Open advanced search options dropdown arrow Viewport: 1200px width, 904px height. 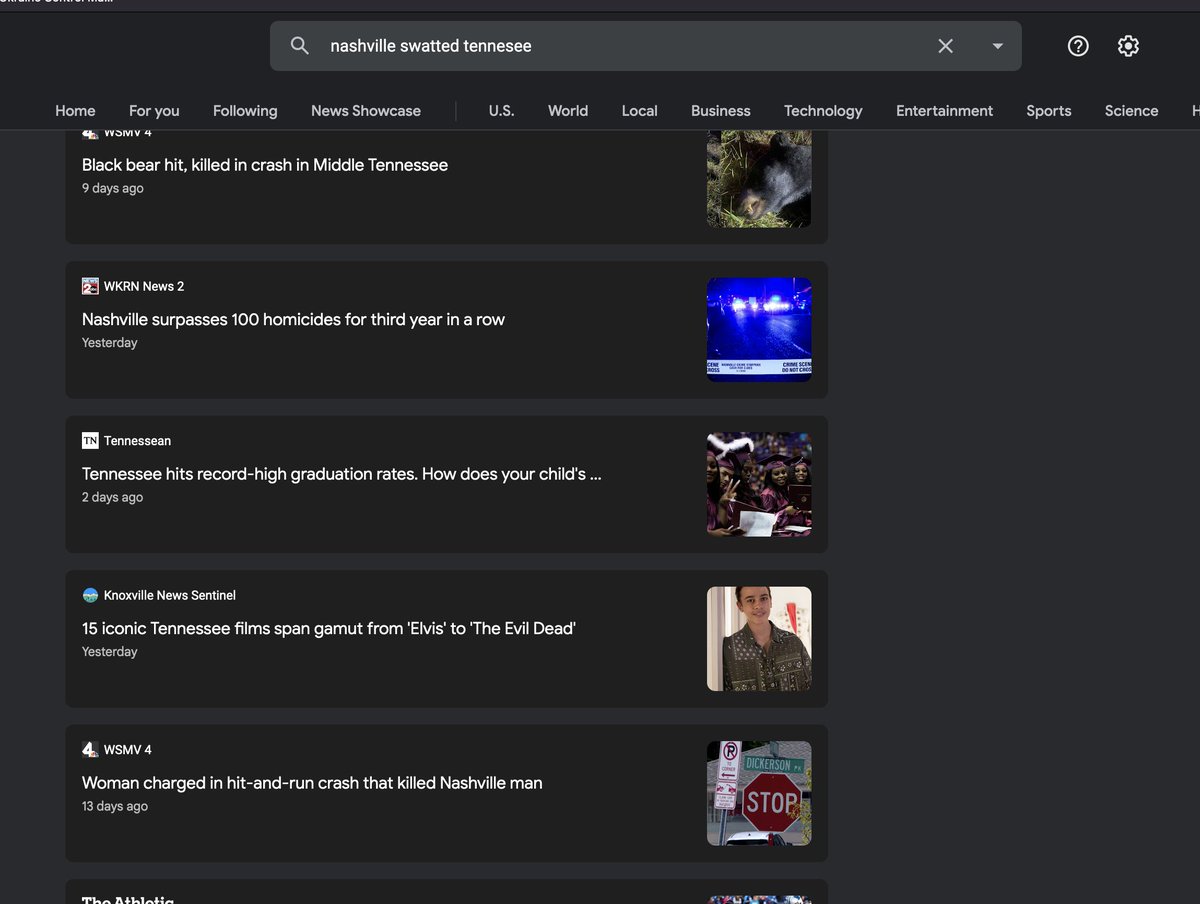(997, 46)
